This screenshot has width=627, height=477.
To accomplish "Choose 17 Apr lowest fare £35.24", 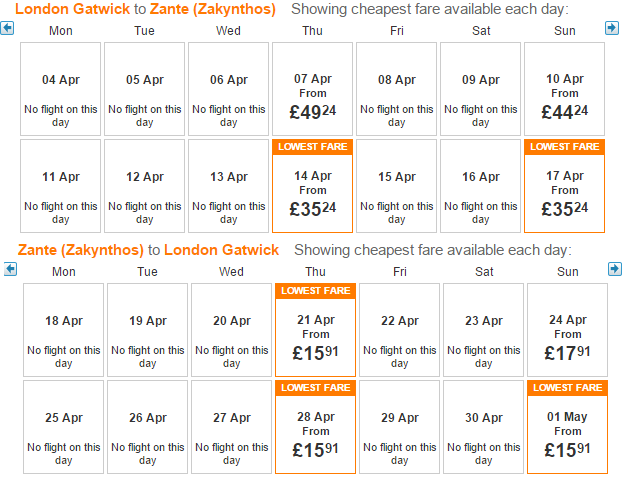I will click(x=564, y=186).
